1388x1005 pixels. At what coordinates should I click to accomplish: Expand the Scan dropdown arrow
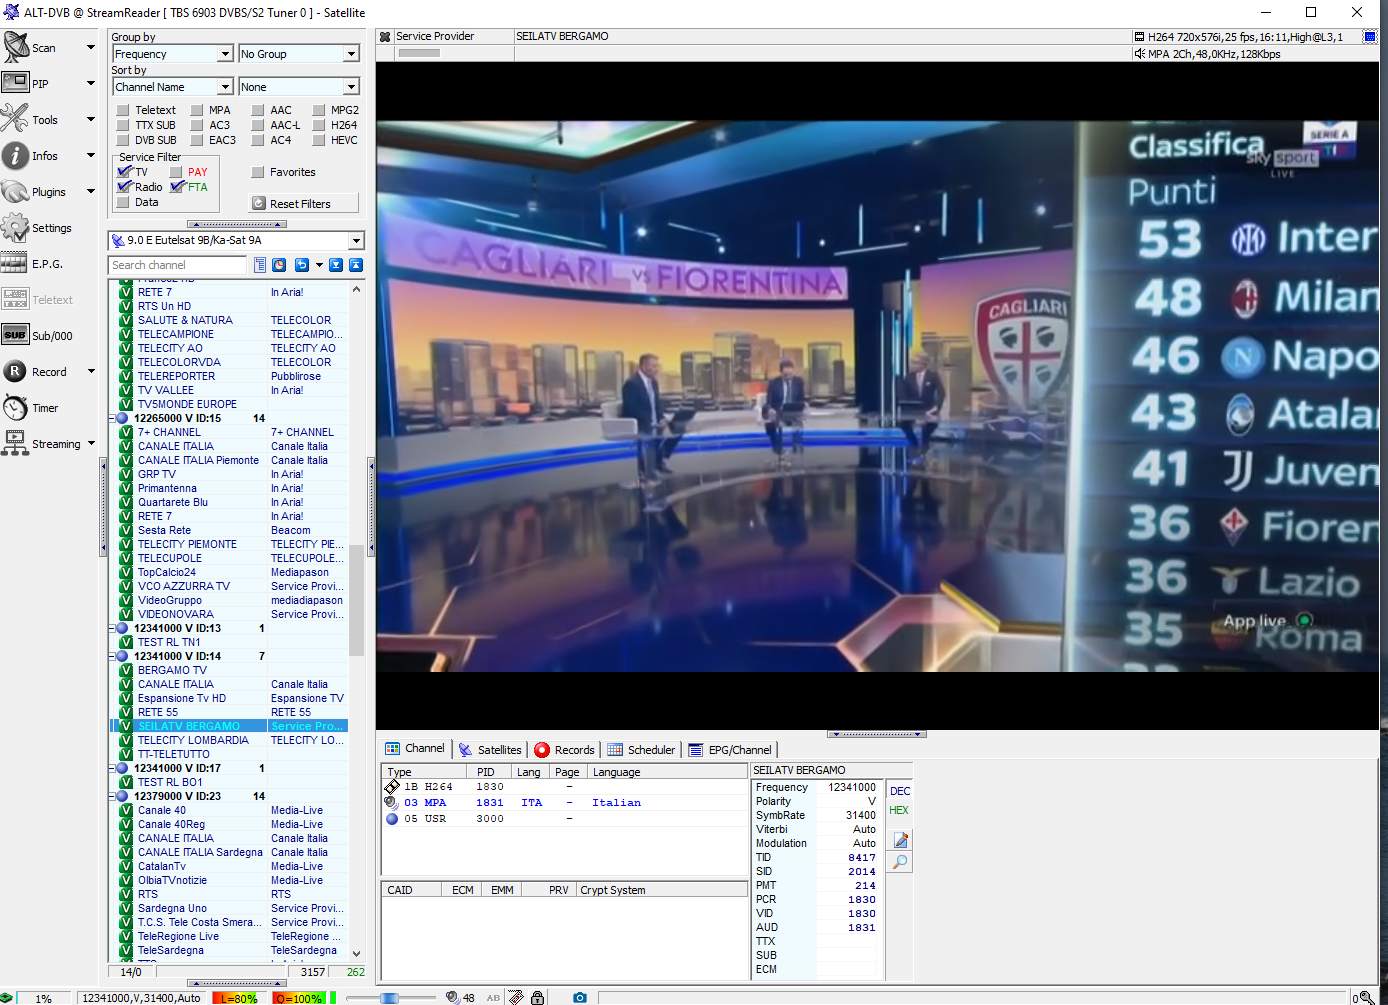[x=91, y=47]
